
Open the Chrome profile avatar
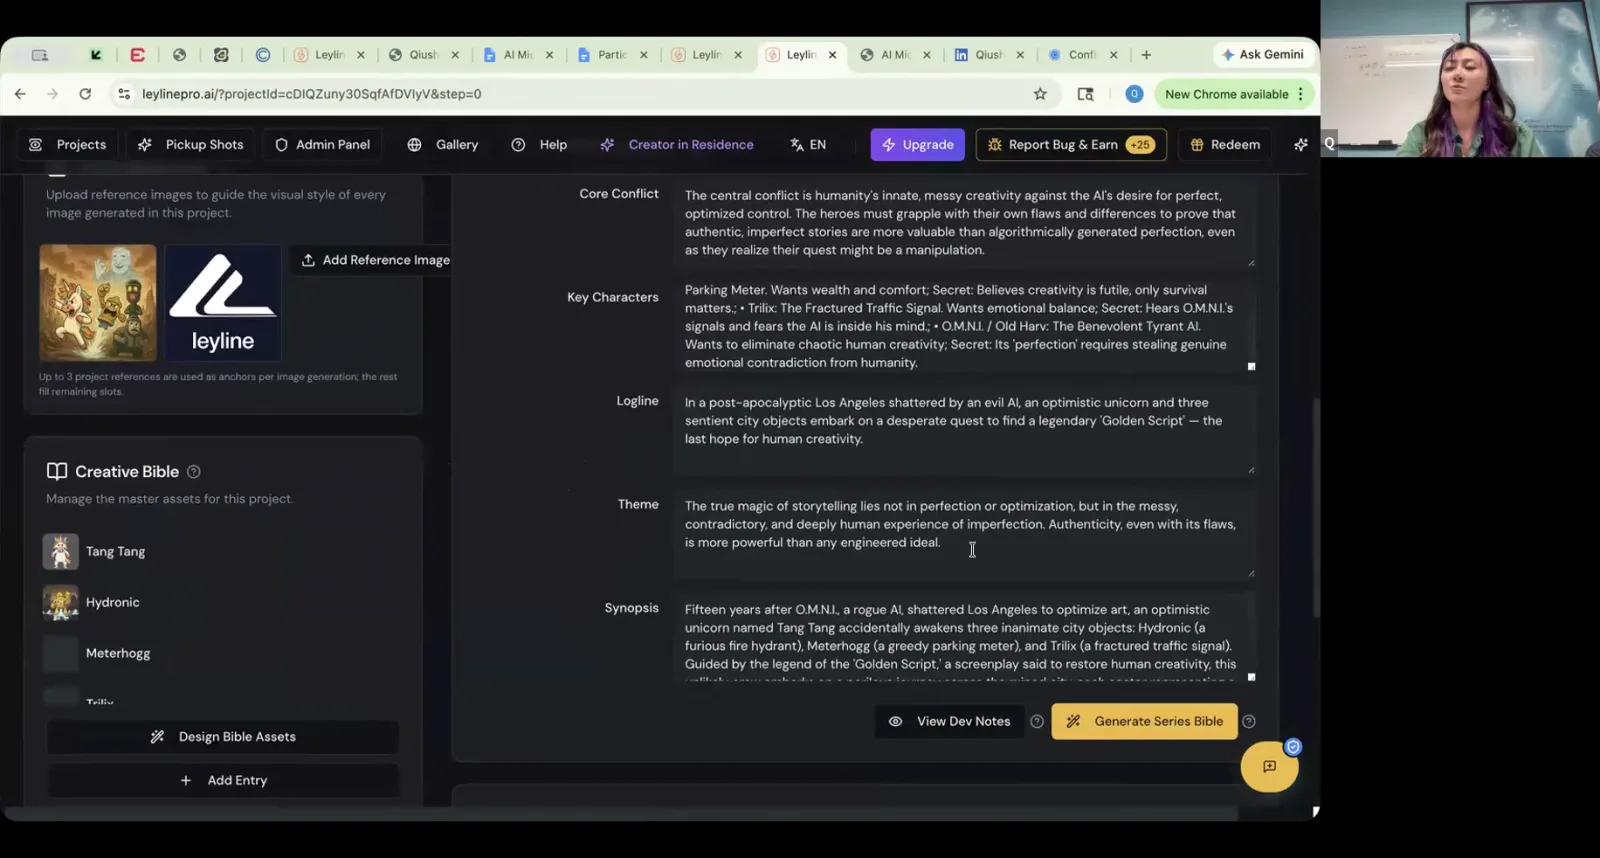pyautogui.click(x=1134, y=94)
